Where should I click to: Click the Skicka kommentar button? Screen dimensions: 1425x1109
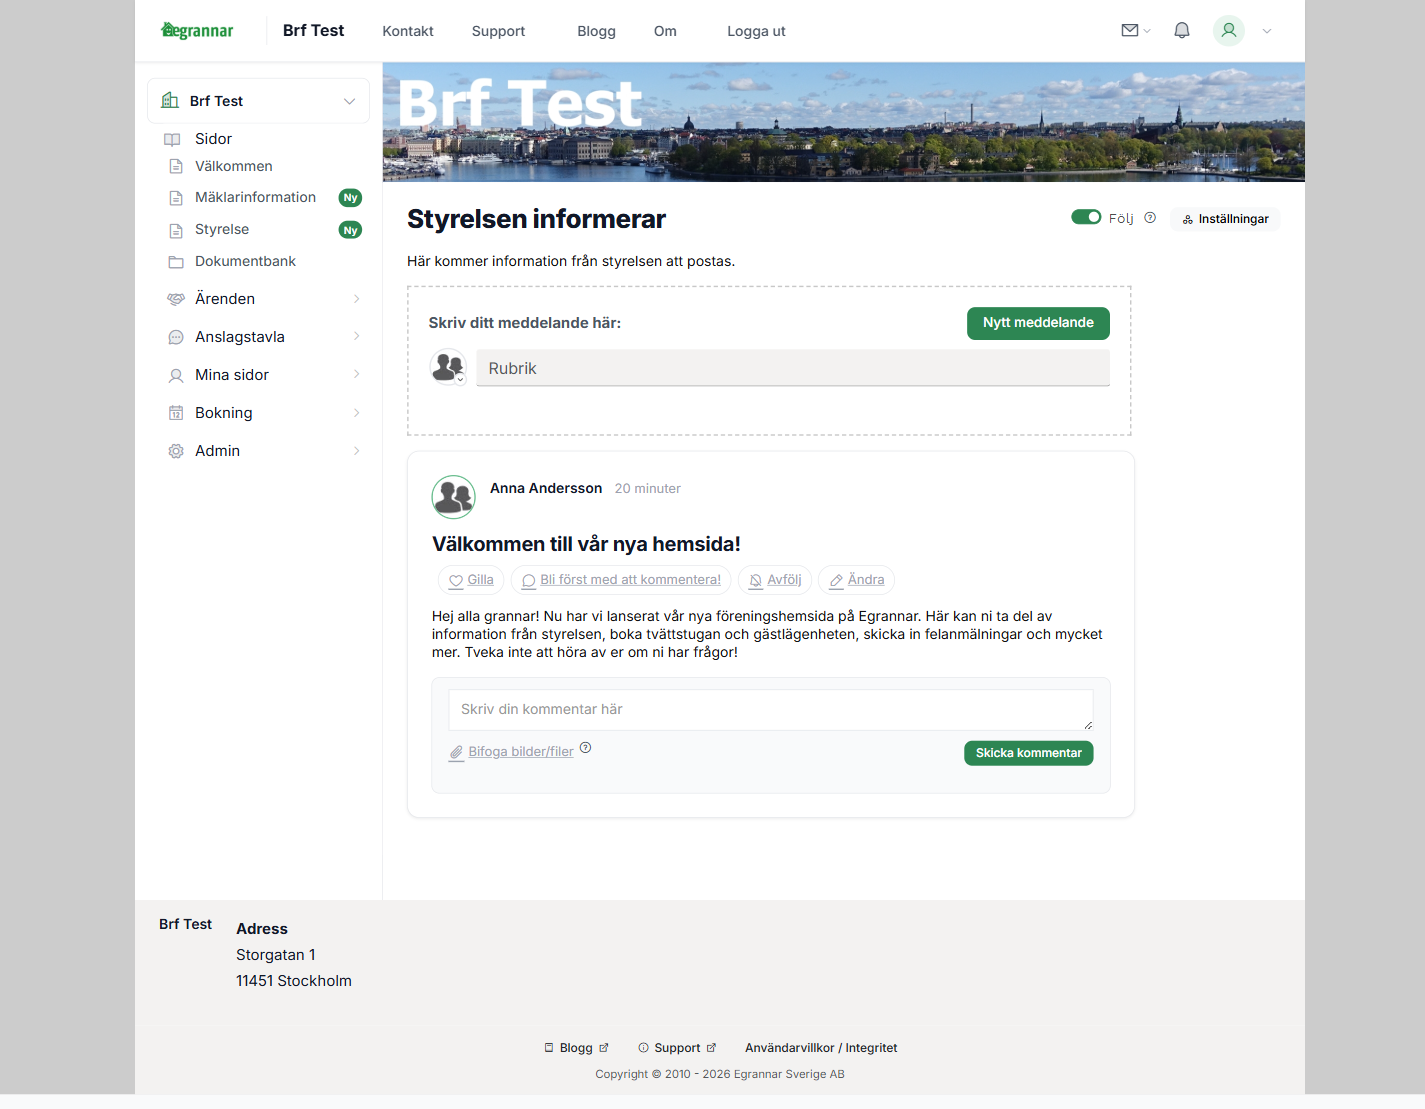(x=1028, y=753)
